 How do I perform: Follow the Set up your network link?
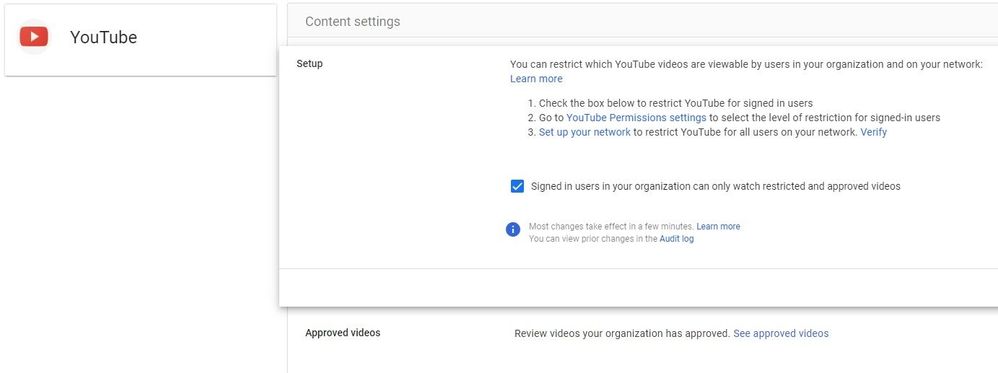[x=584, y=132]
